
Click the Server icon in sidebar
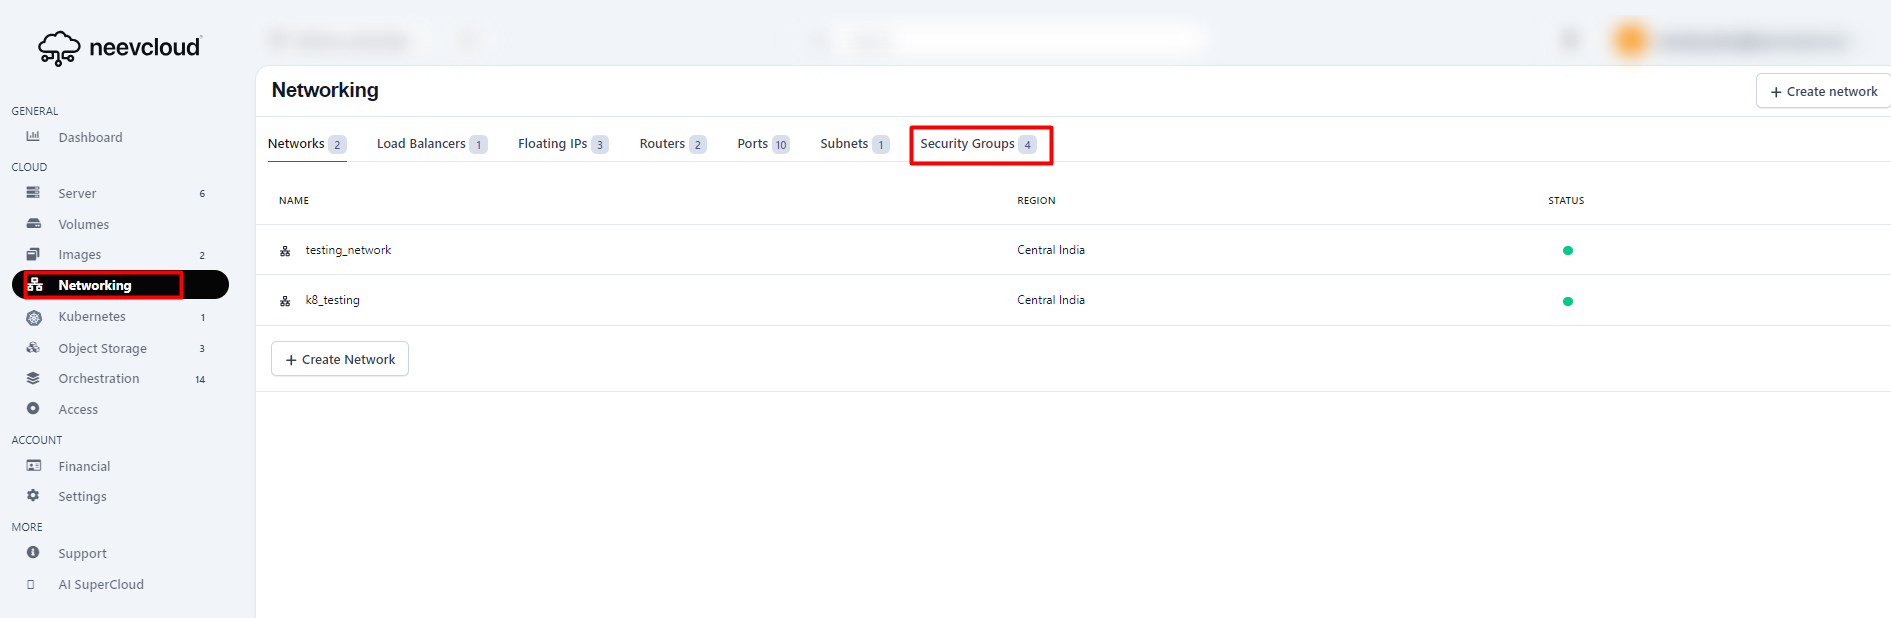[33, 193]
